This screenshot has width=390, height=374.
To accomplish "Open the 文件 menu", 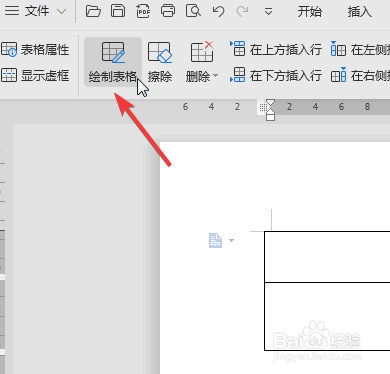I will point(37,11).
